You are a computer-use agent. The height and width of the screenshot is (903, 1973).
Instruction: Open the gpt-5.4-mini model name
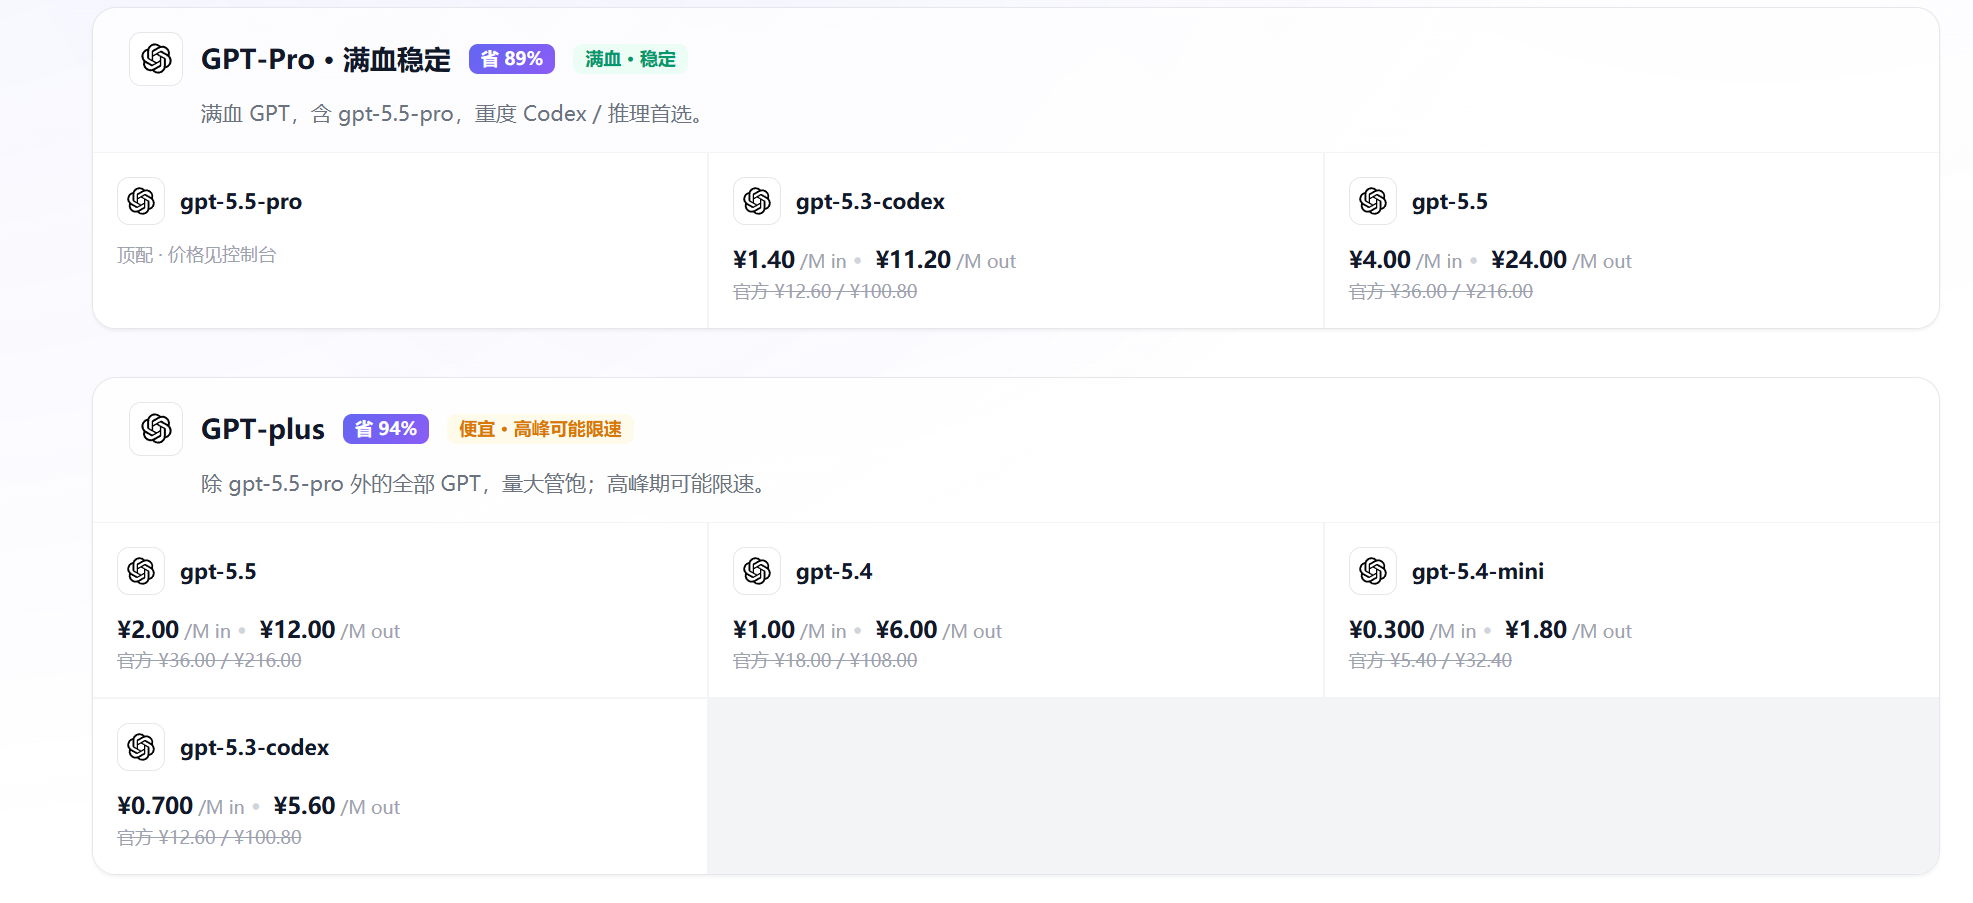(x=1478, y=572)
